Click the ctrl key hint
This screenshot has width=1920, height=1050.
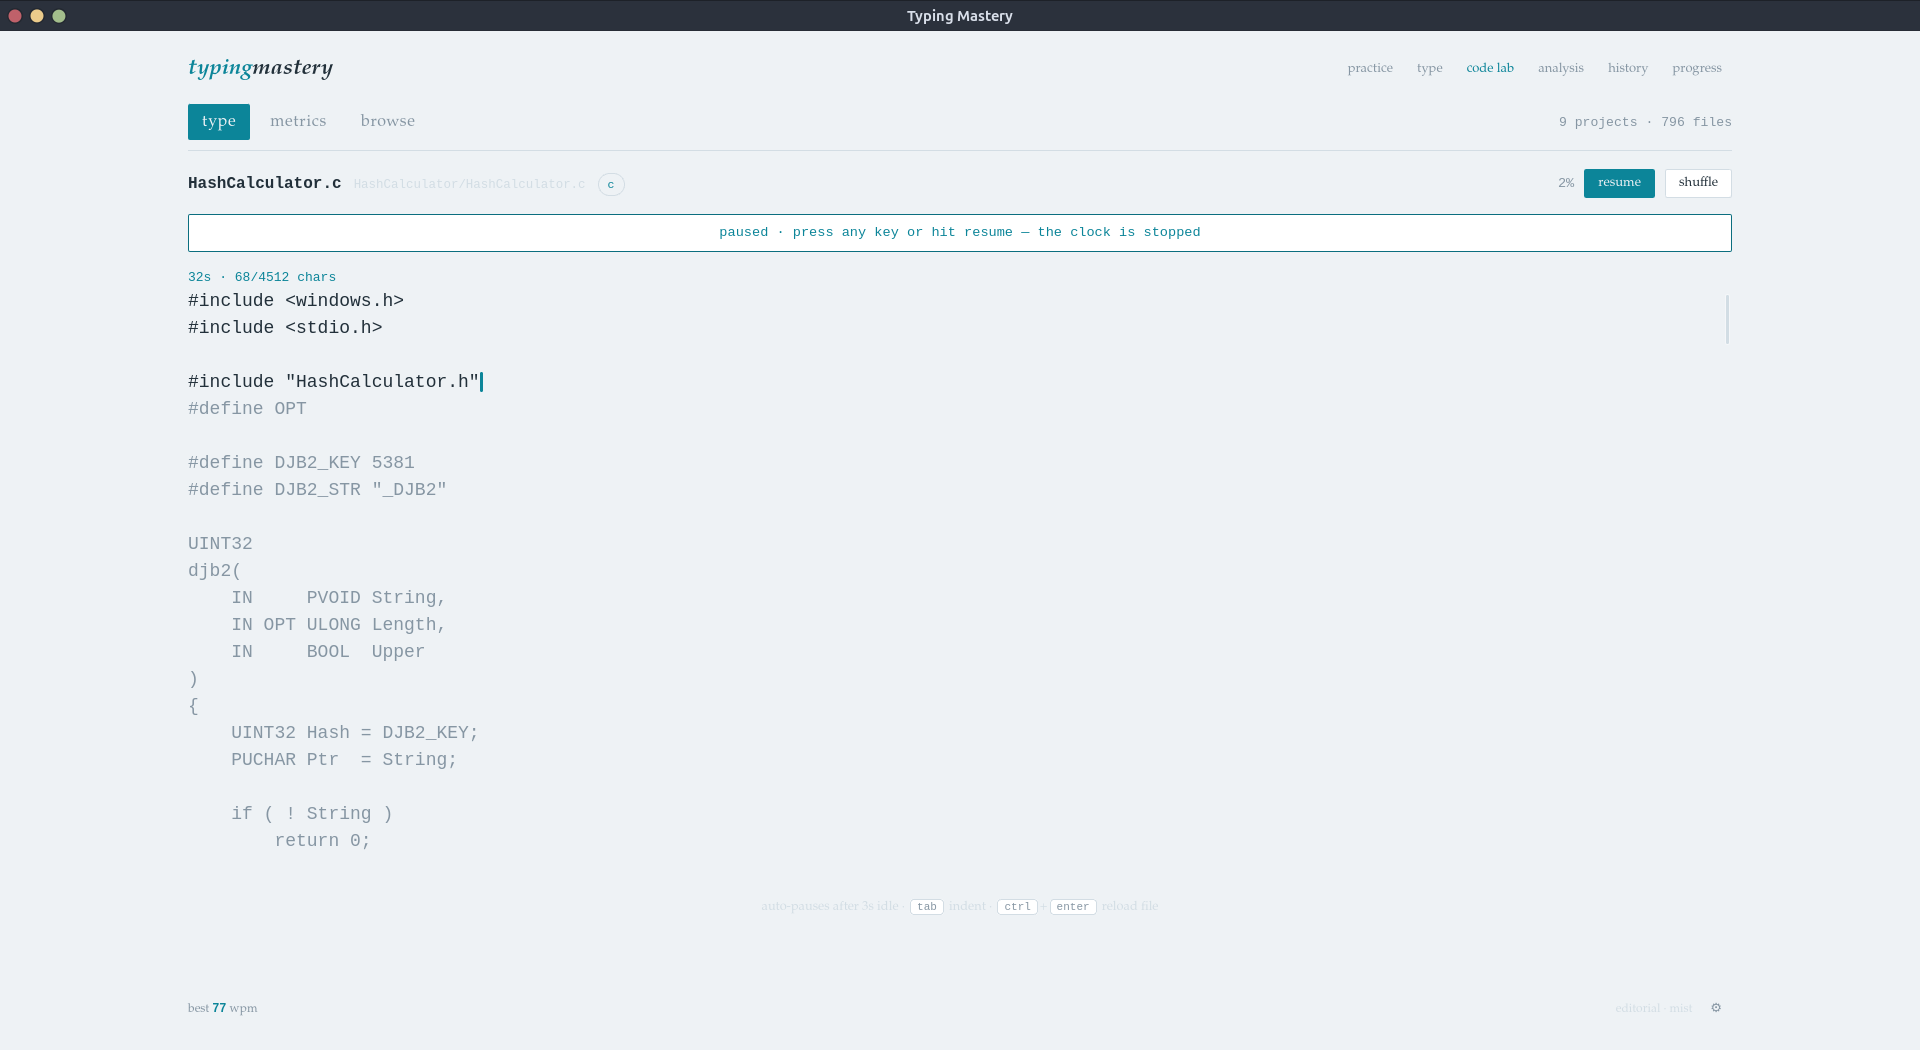pyautogui.click(x=1017, y=907)
